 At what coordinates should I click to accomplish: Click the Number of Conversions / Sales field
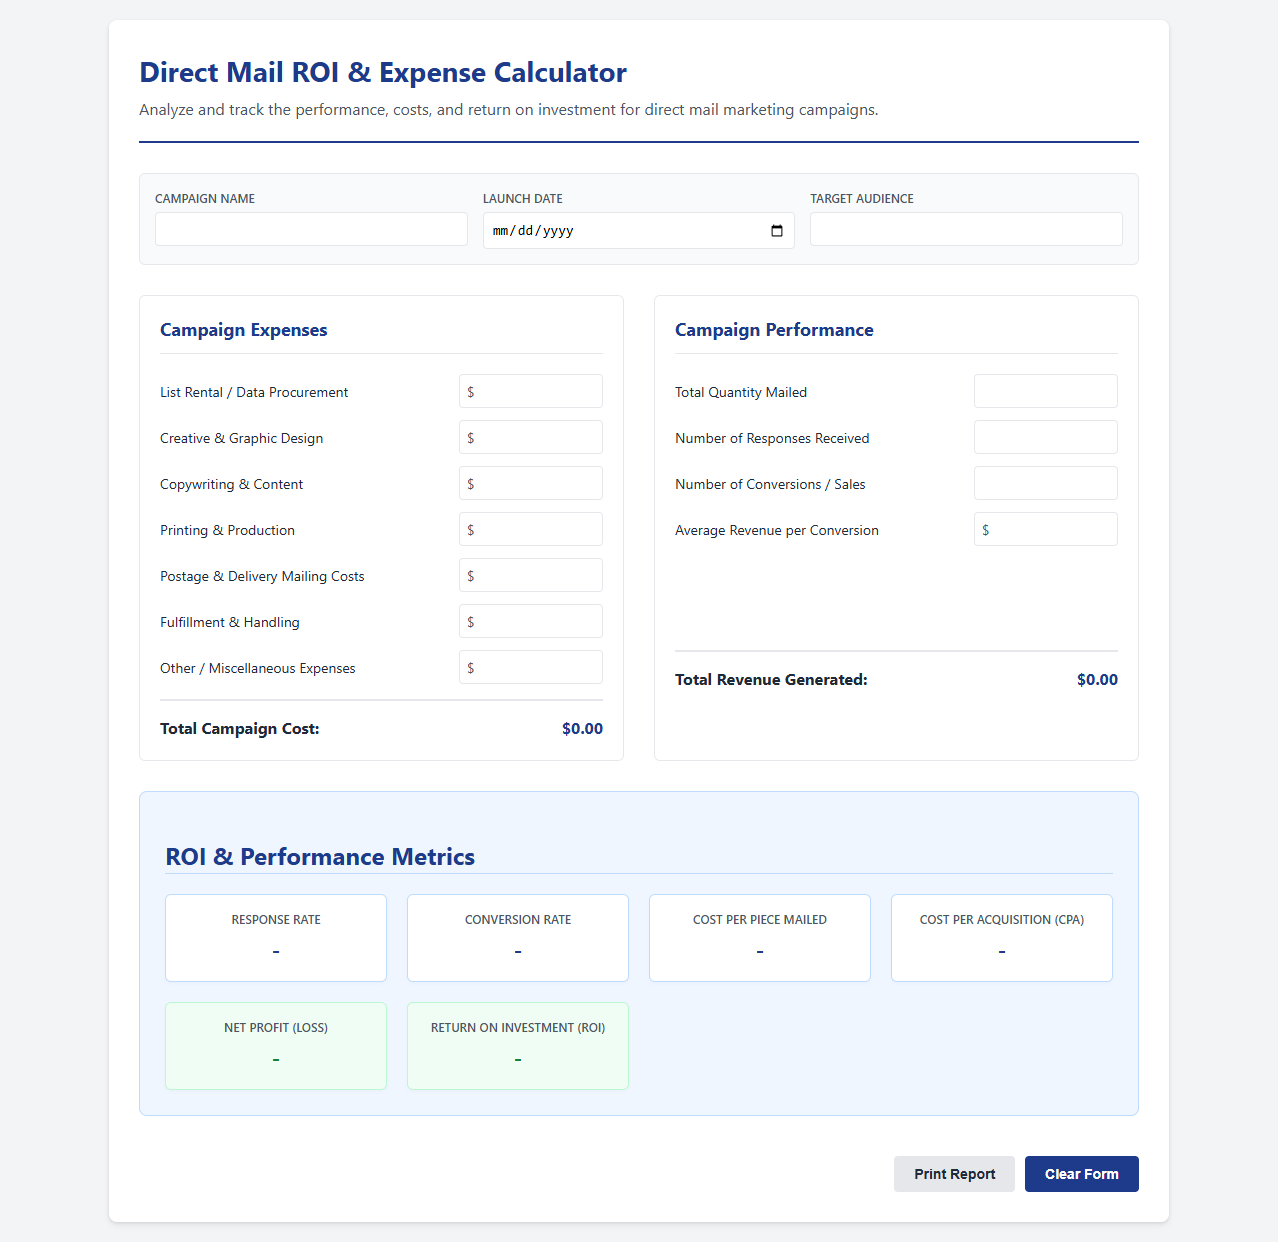[x=1046, y=483]
